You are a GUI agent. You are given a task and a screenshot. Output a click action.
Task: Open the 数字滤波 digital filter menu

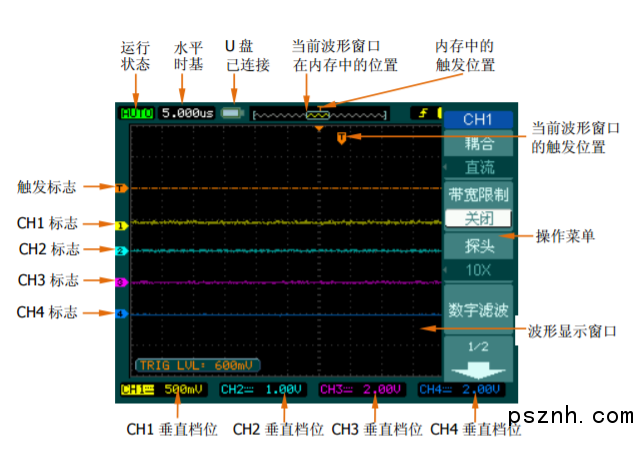[477, 311]
